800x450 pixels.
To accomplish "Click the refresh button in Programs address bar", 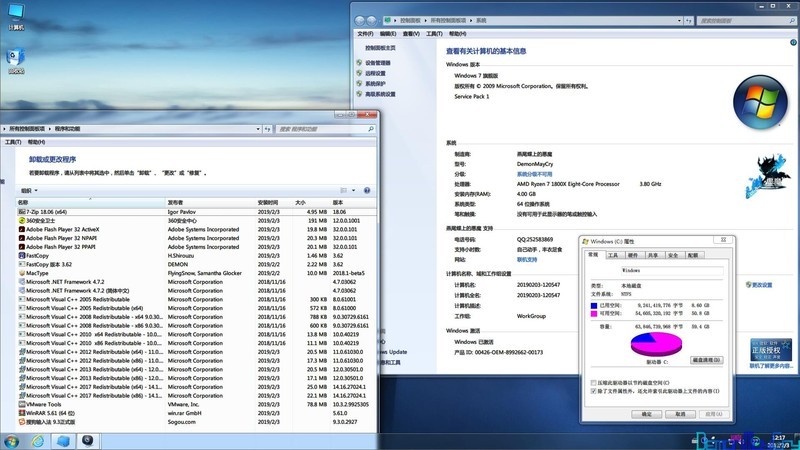I will pos(267,129).
